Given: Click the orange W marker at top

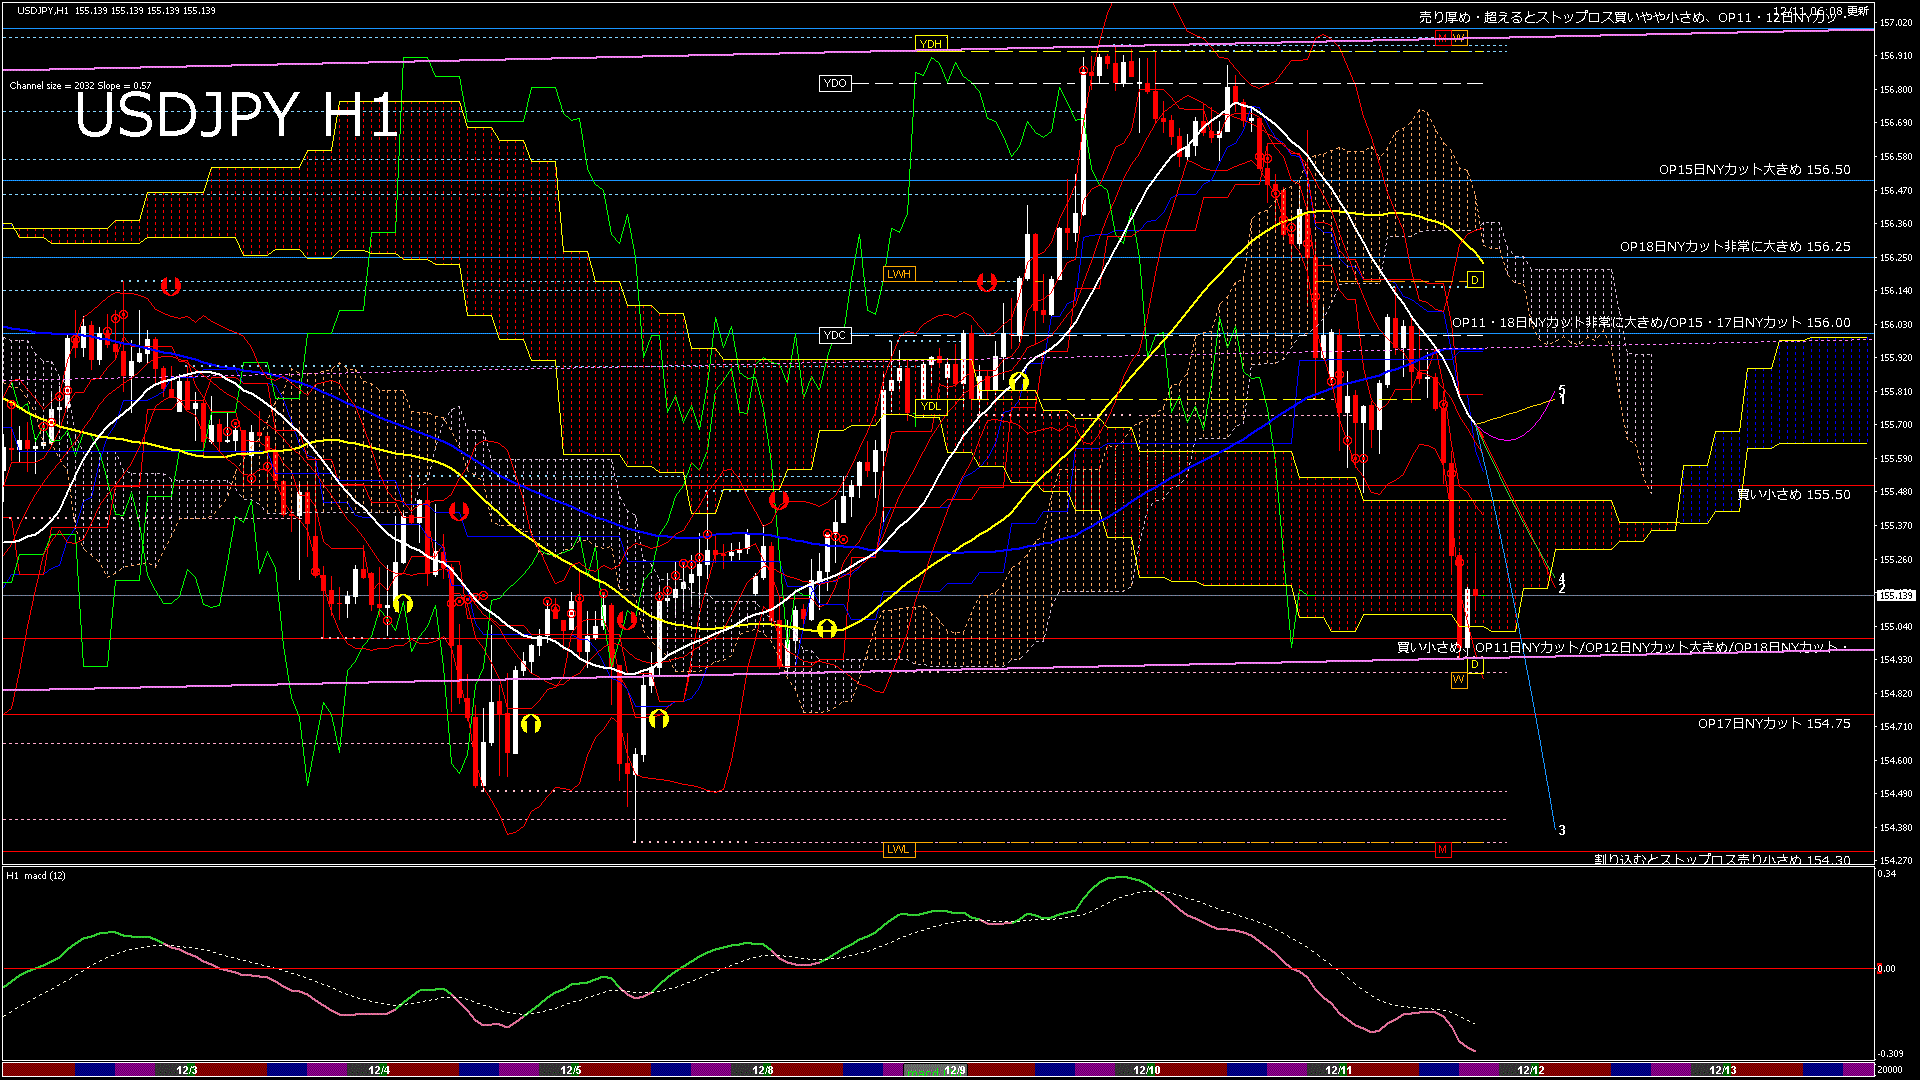Looking at the screenshot, I should point(1459,38).
